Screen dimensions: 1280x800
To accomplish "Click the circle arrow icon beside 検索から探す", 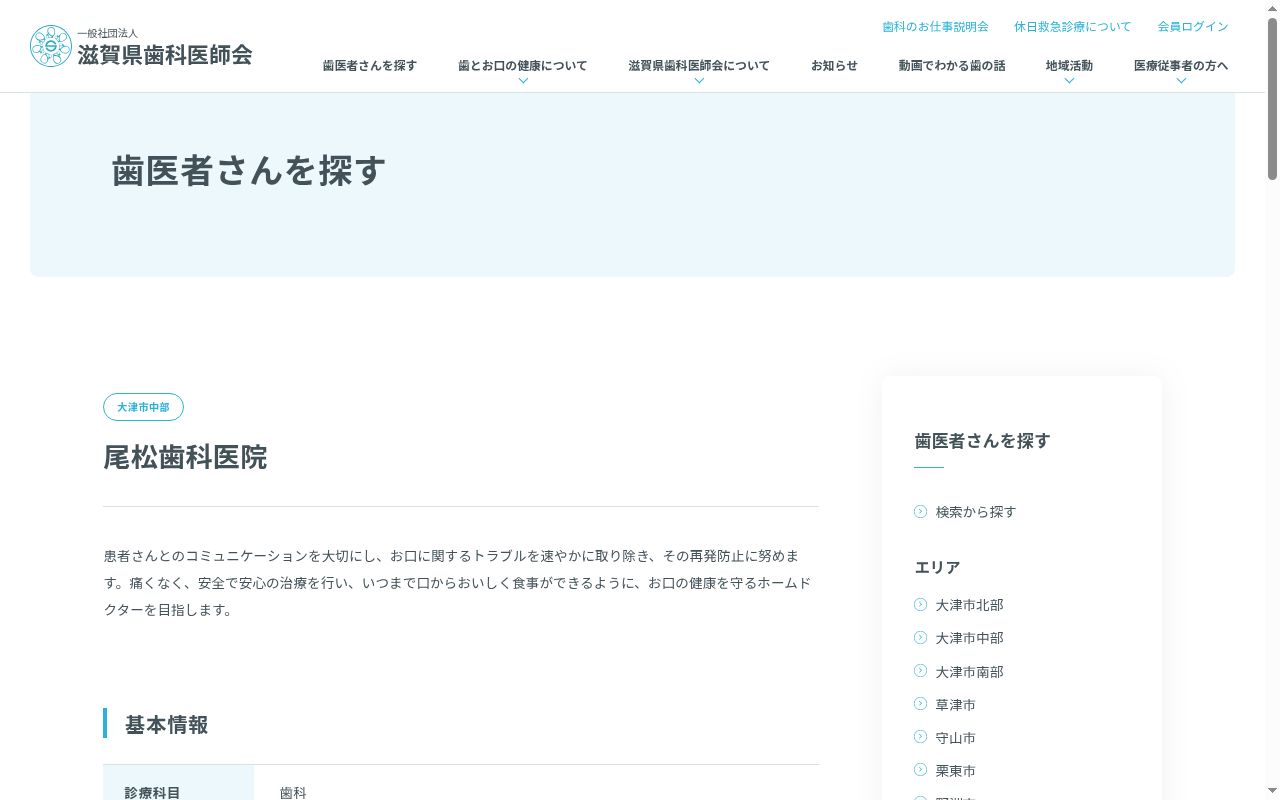I will [921, 511].
